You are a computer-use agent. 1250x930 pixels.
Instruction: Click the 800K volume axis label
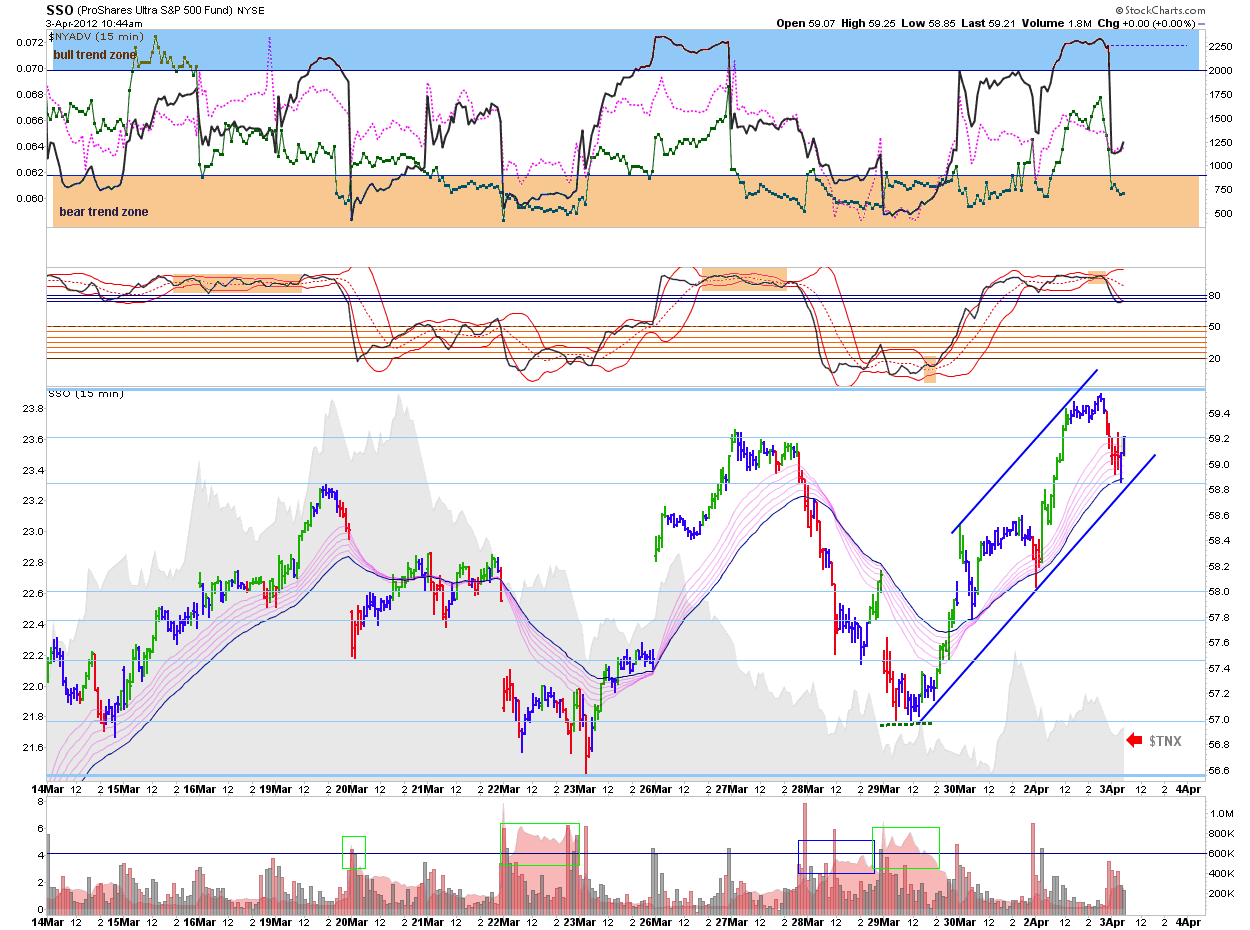point(1221,833)
